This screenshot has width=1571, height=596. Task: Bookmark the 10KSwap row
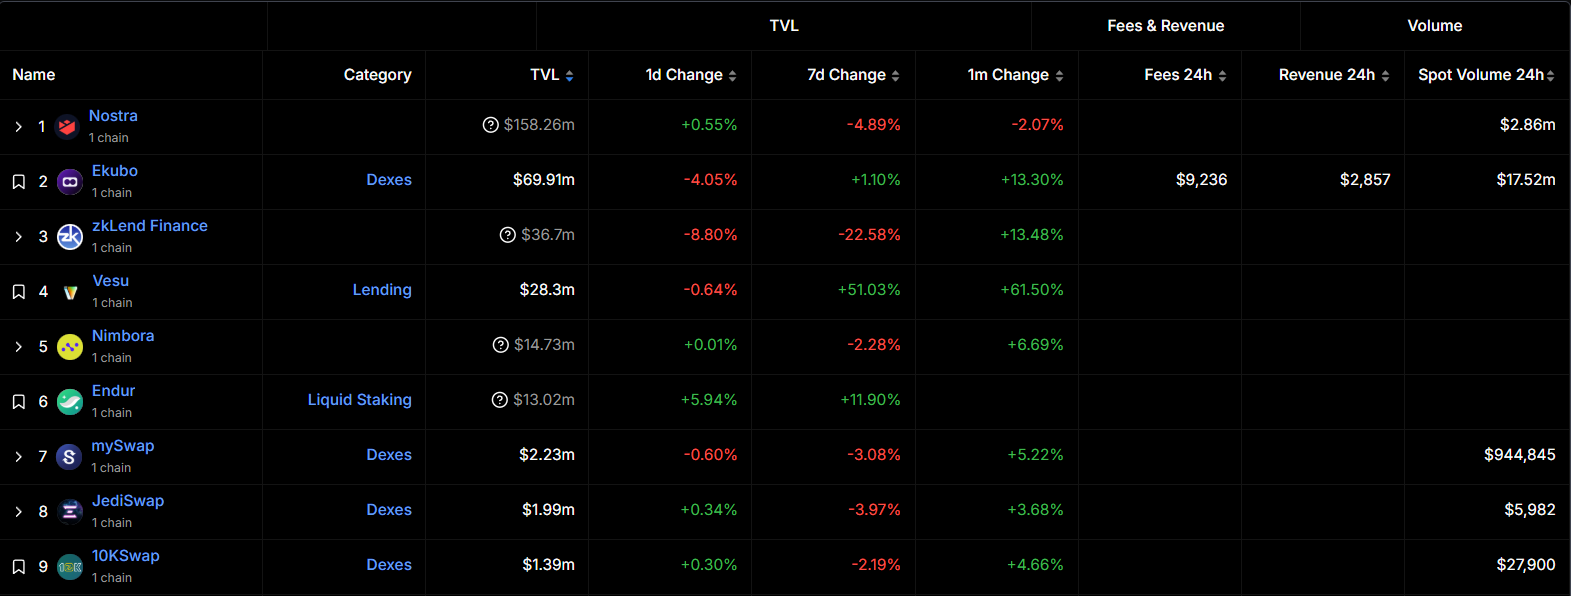[19, 567]
